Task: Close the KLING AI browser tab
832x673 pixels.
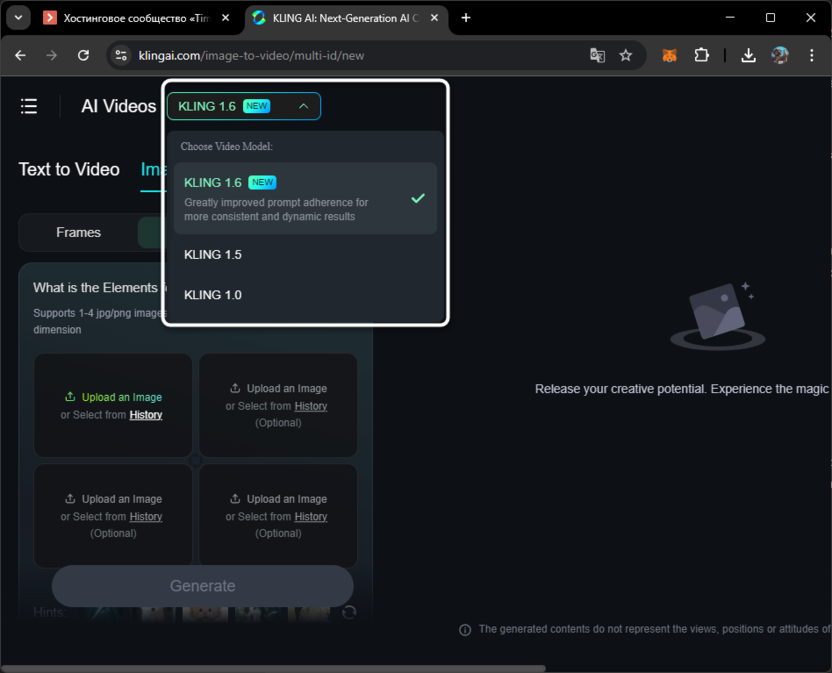Action: (434, 18)
